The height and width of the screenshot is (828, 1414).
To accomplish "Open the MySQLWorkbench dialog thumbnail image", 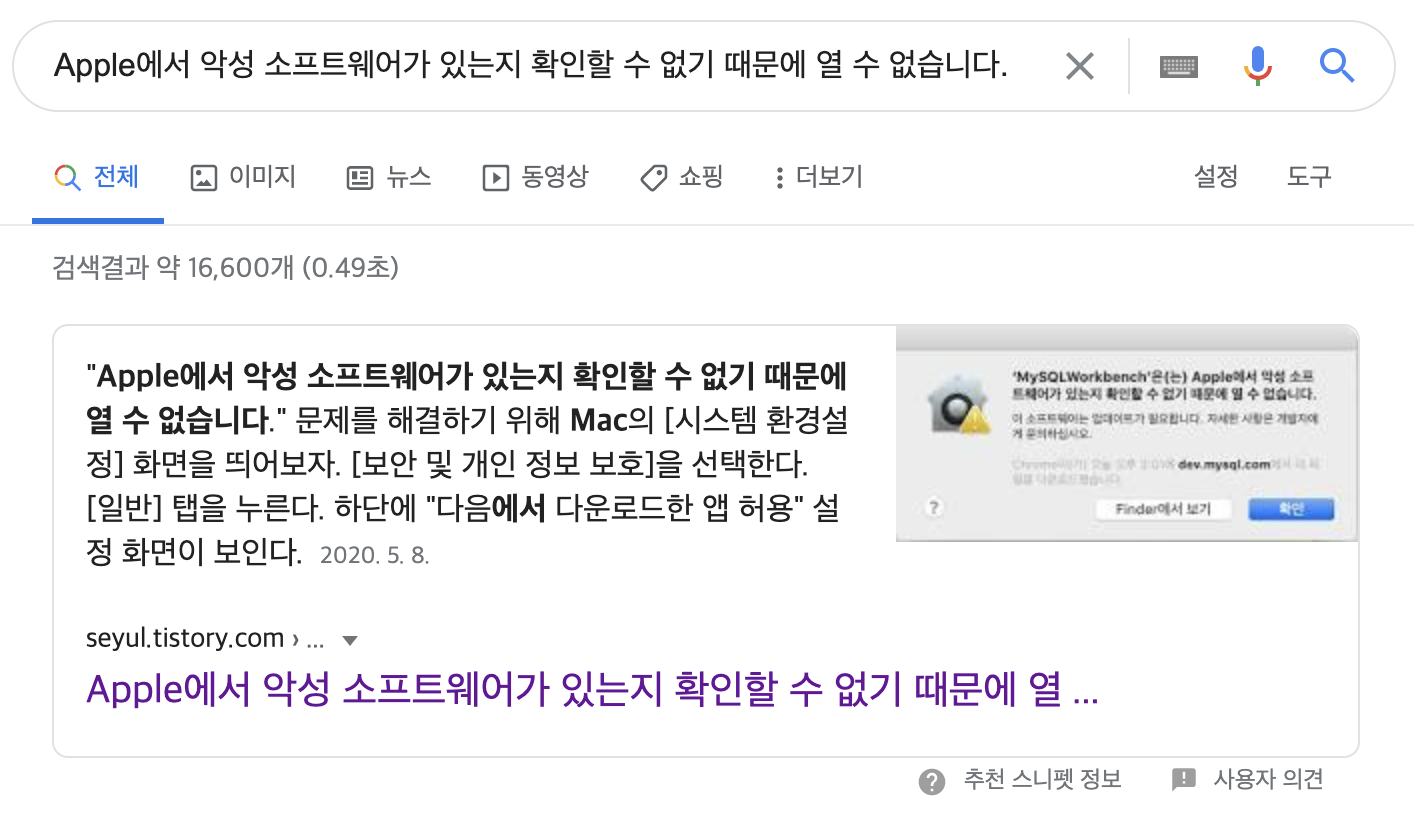I will click(x=1127, y=434).
